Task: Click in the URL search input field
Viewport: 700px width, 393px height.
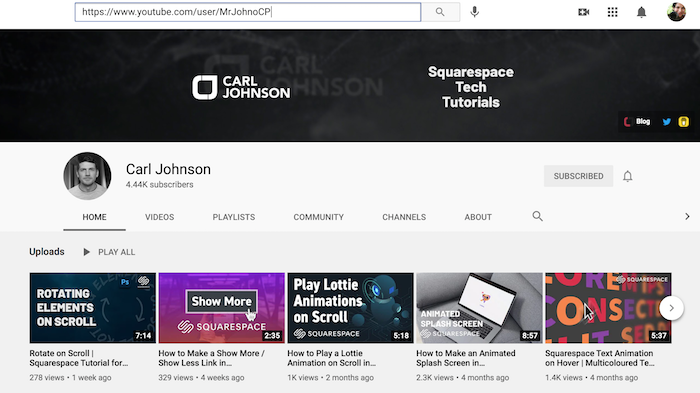Action: coord(248,12)
